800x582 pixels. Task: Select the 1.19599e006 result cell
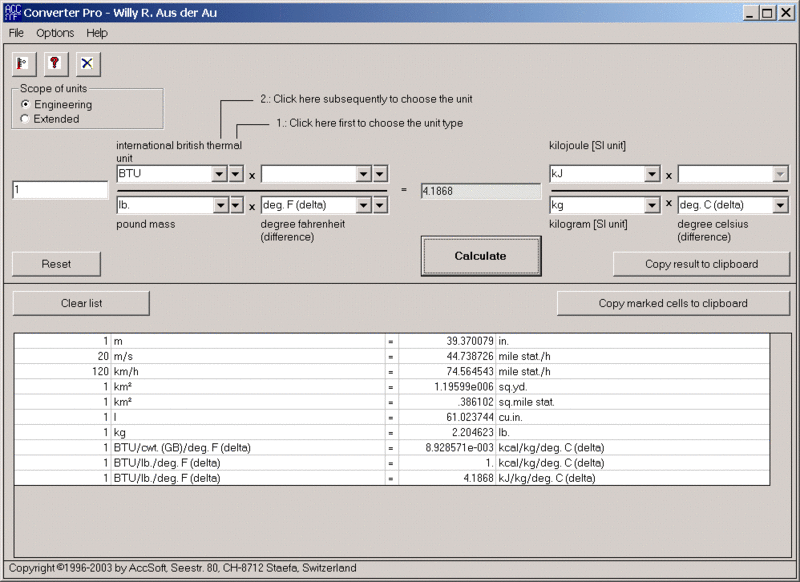coord(447,387)
